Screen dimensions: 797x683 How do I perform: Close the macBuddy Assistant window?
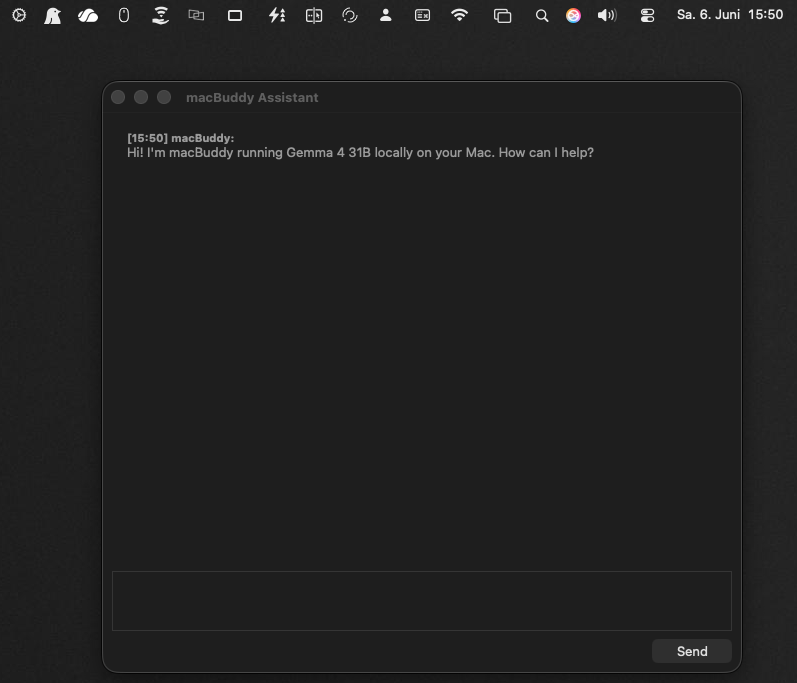[118, 97]
